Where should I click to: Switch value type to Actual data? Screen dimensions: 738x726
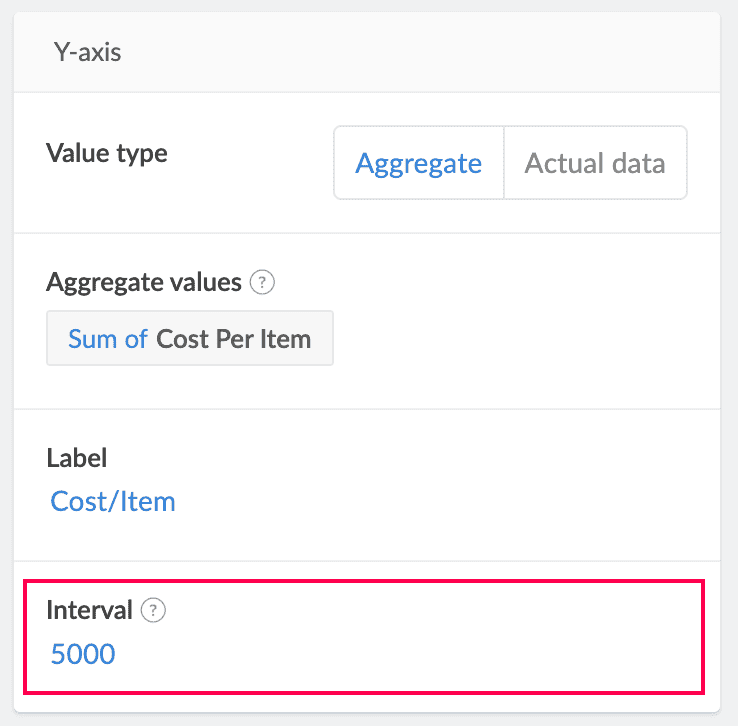(x=595, y=163)
